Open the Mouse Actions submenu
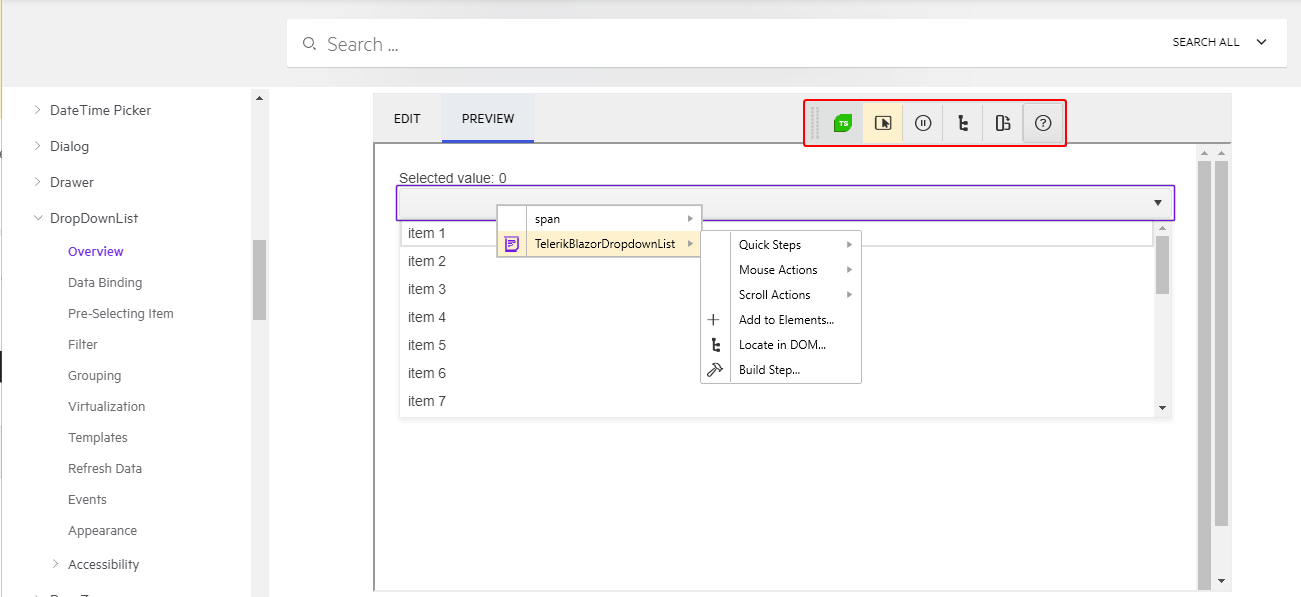Image resolution: width=1301 pixels, height=597 pixels. click(781, 270)
